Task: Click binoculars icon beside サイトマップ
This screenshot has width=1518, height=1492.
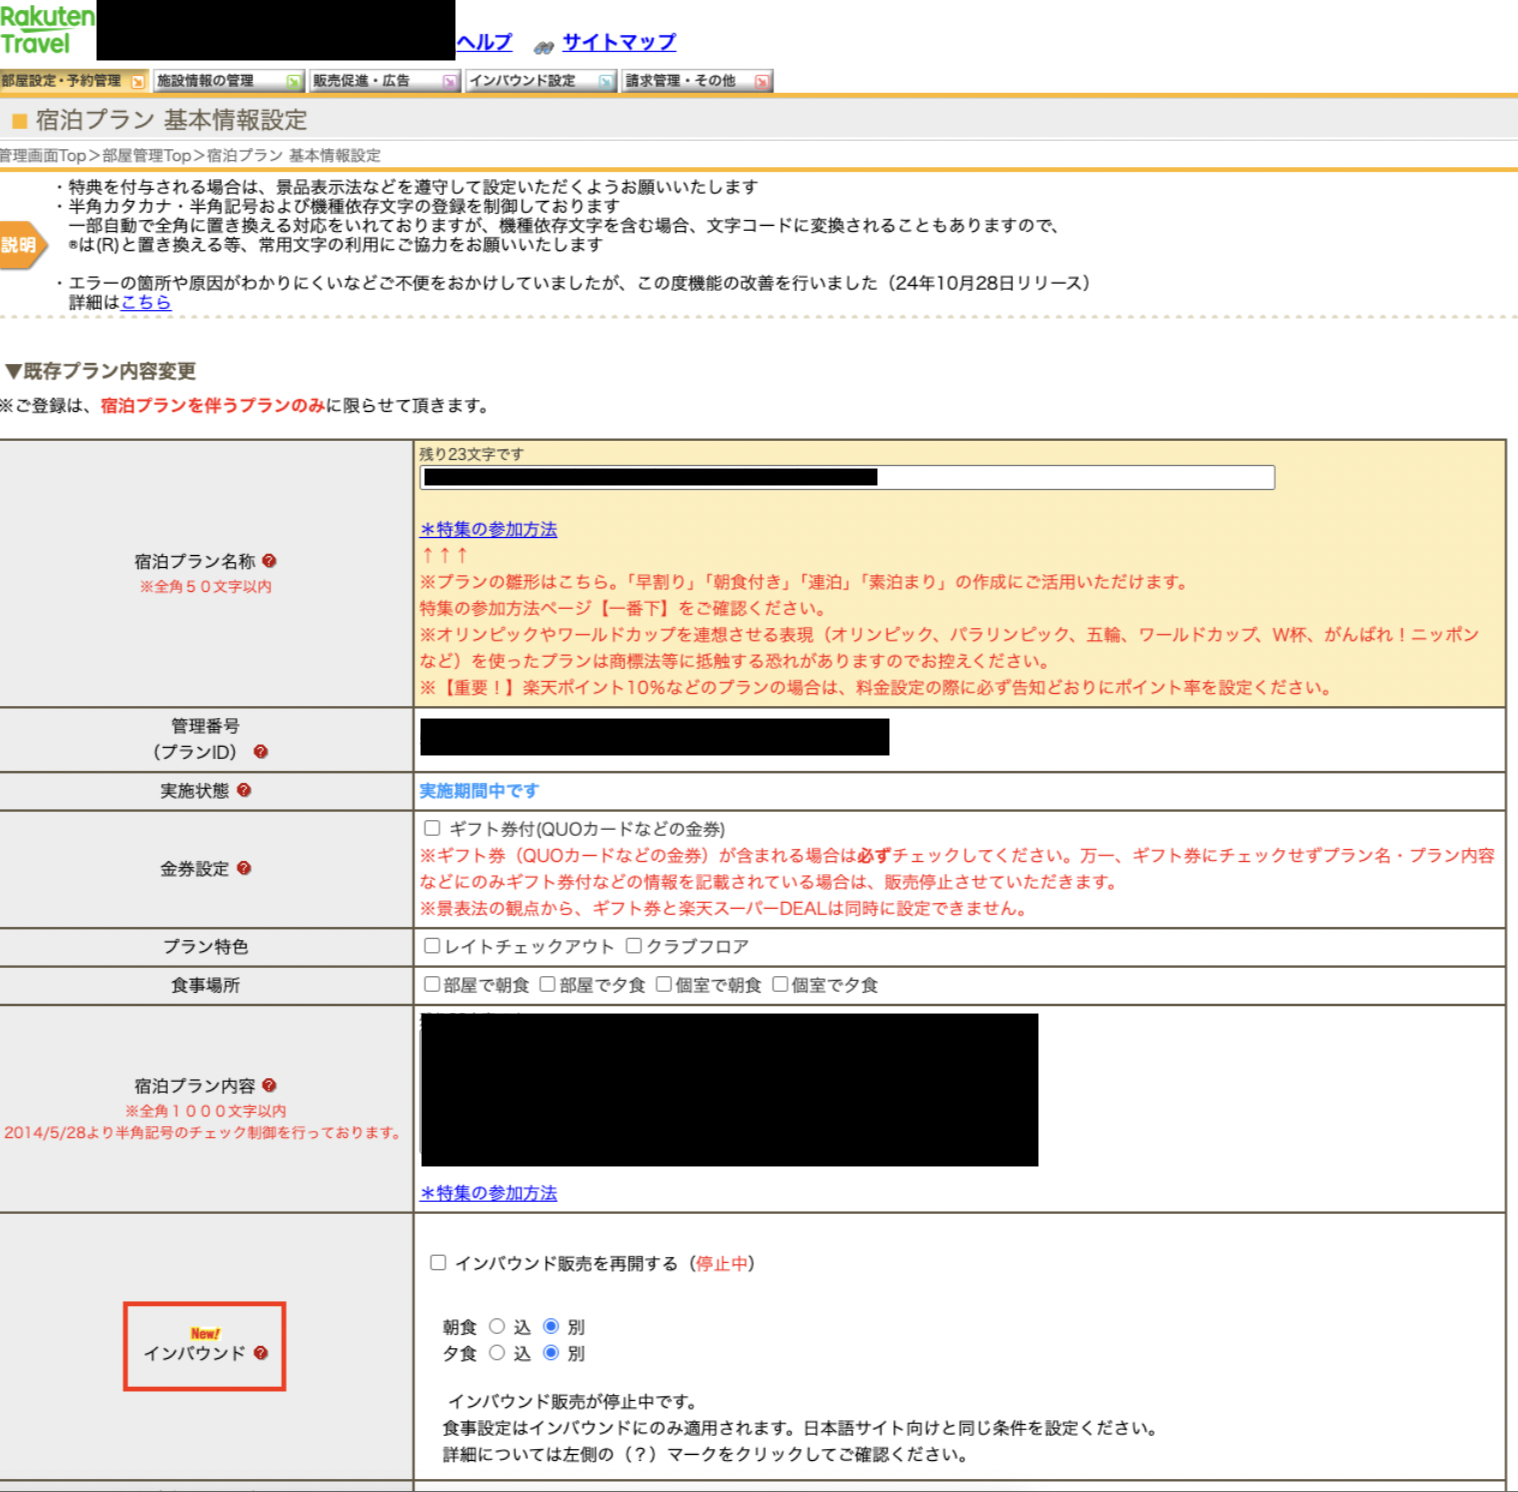Action: coord(543,46)
